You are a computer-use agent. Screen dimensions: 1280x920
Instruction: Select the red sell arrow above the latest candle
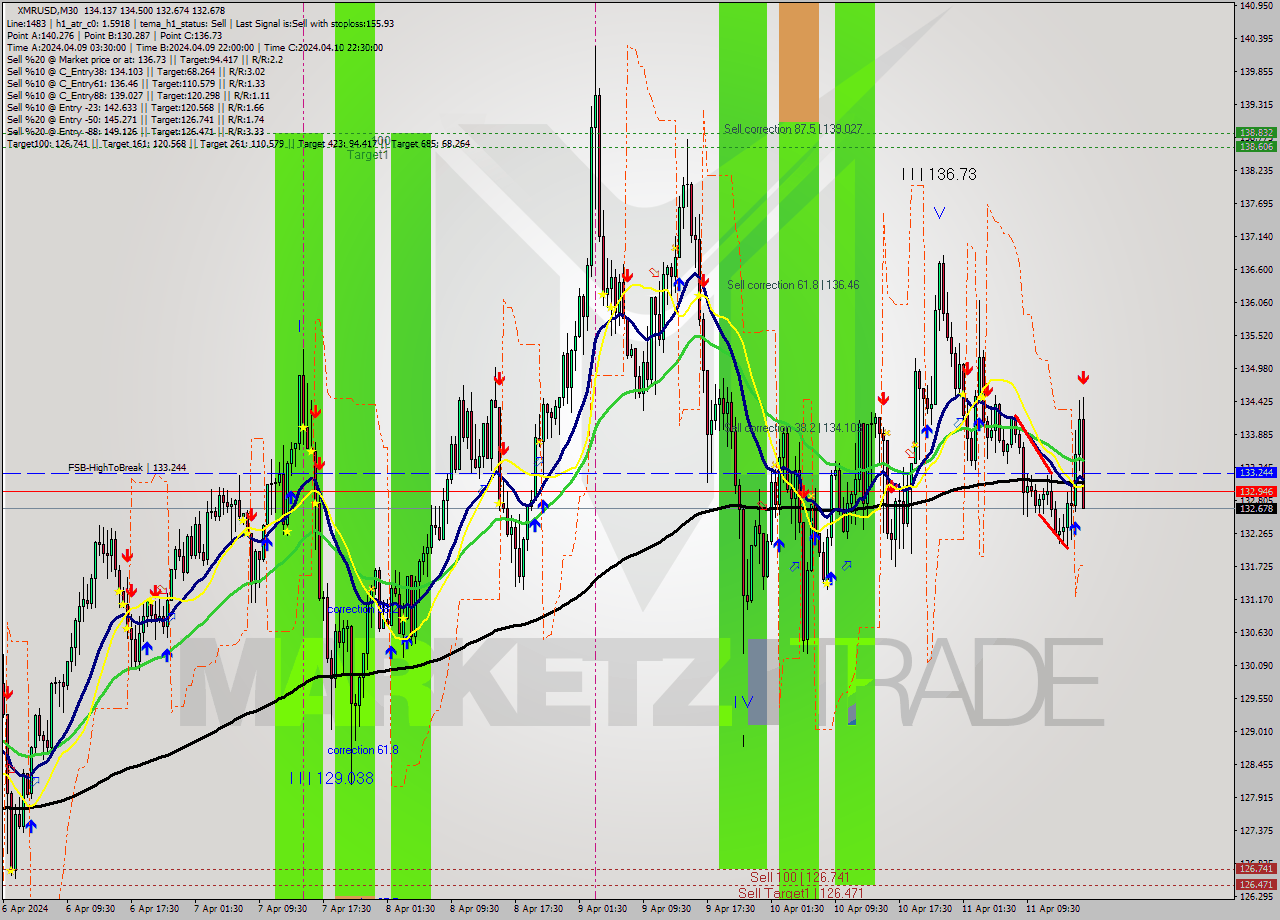pos(1083,378)
